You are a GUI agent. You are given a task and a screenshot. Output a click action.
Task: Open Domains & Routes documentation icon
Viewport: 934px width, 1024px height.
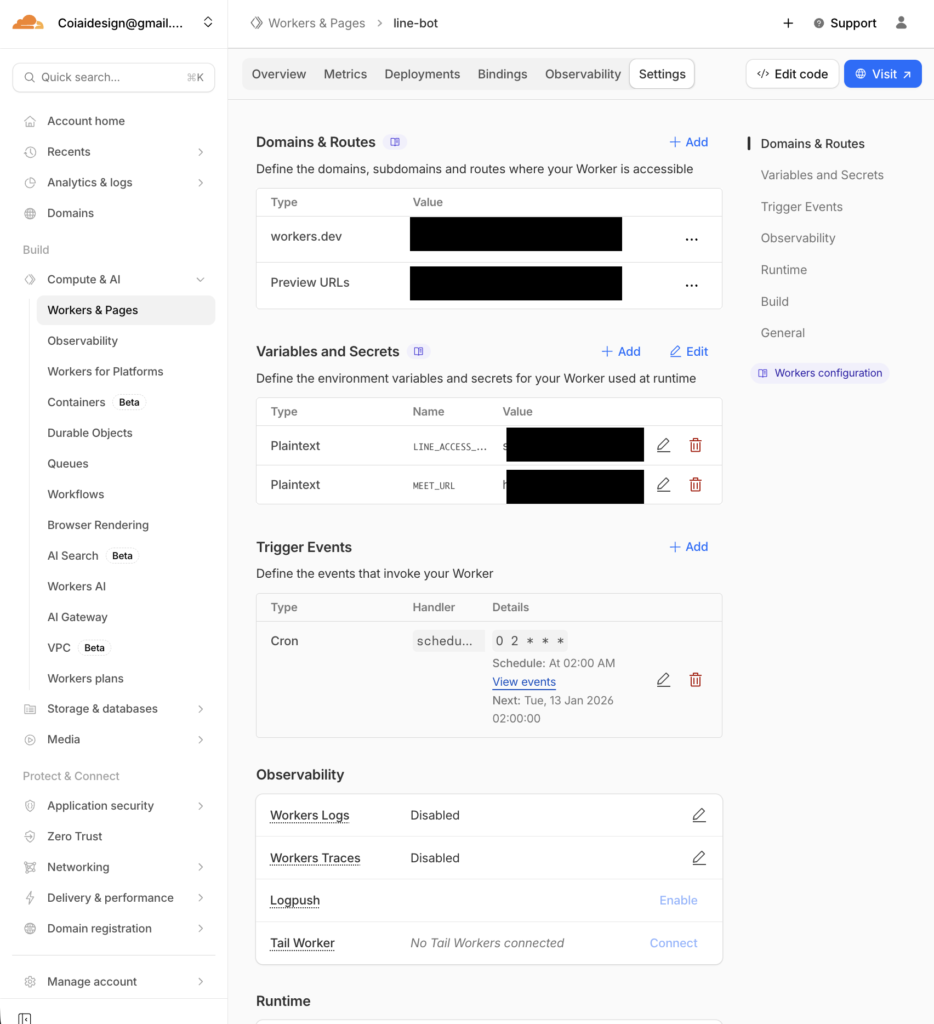click(x=395, y=142)
